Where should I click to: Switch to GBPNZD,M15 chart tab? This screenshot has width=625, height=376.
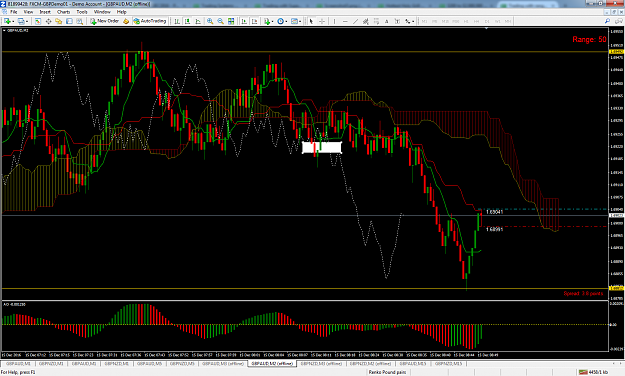coord(448,364)
